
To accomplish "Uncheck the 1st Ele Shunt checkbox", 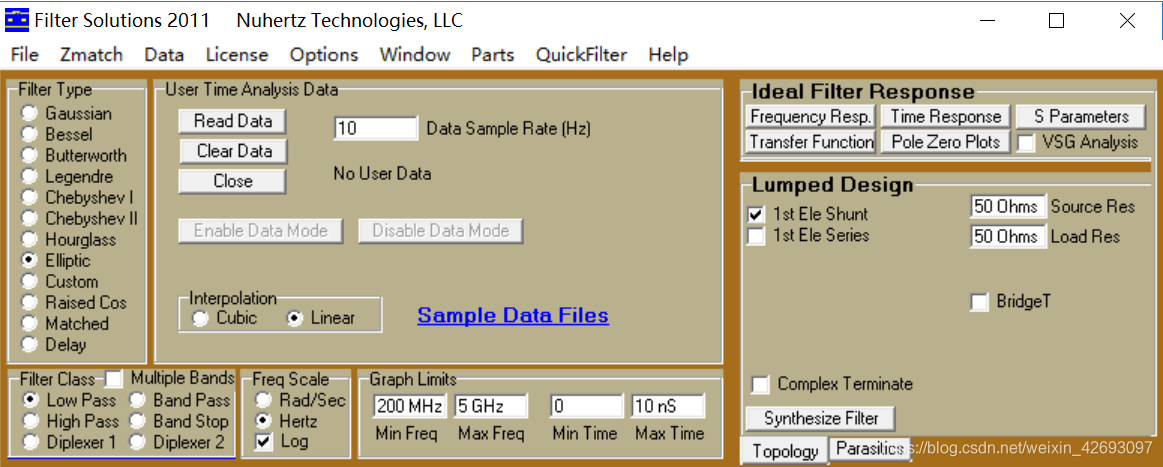I will tap(756, 214).
